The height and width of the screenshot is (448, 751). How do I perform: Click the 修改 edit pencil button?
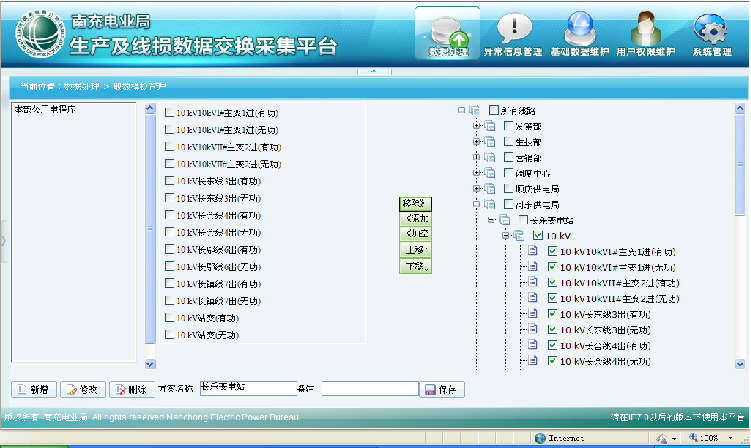click(82, 389)
